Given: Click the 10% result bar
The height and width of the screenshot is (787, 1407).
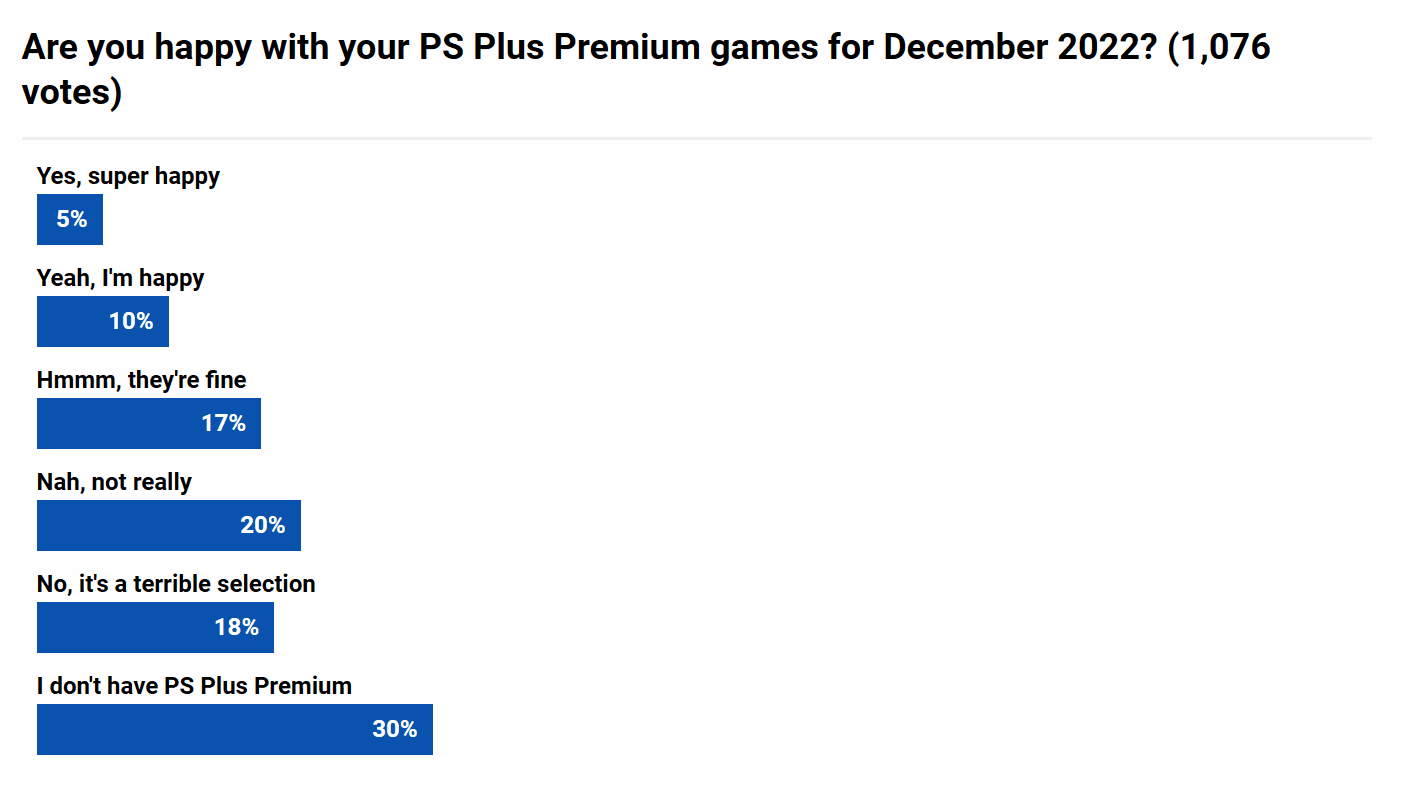Looking at the screenshot, I should 103,321.
